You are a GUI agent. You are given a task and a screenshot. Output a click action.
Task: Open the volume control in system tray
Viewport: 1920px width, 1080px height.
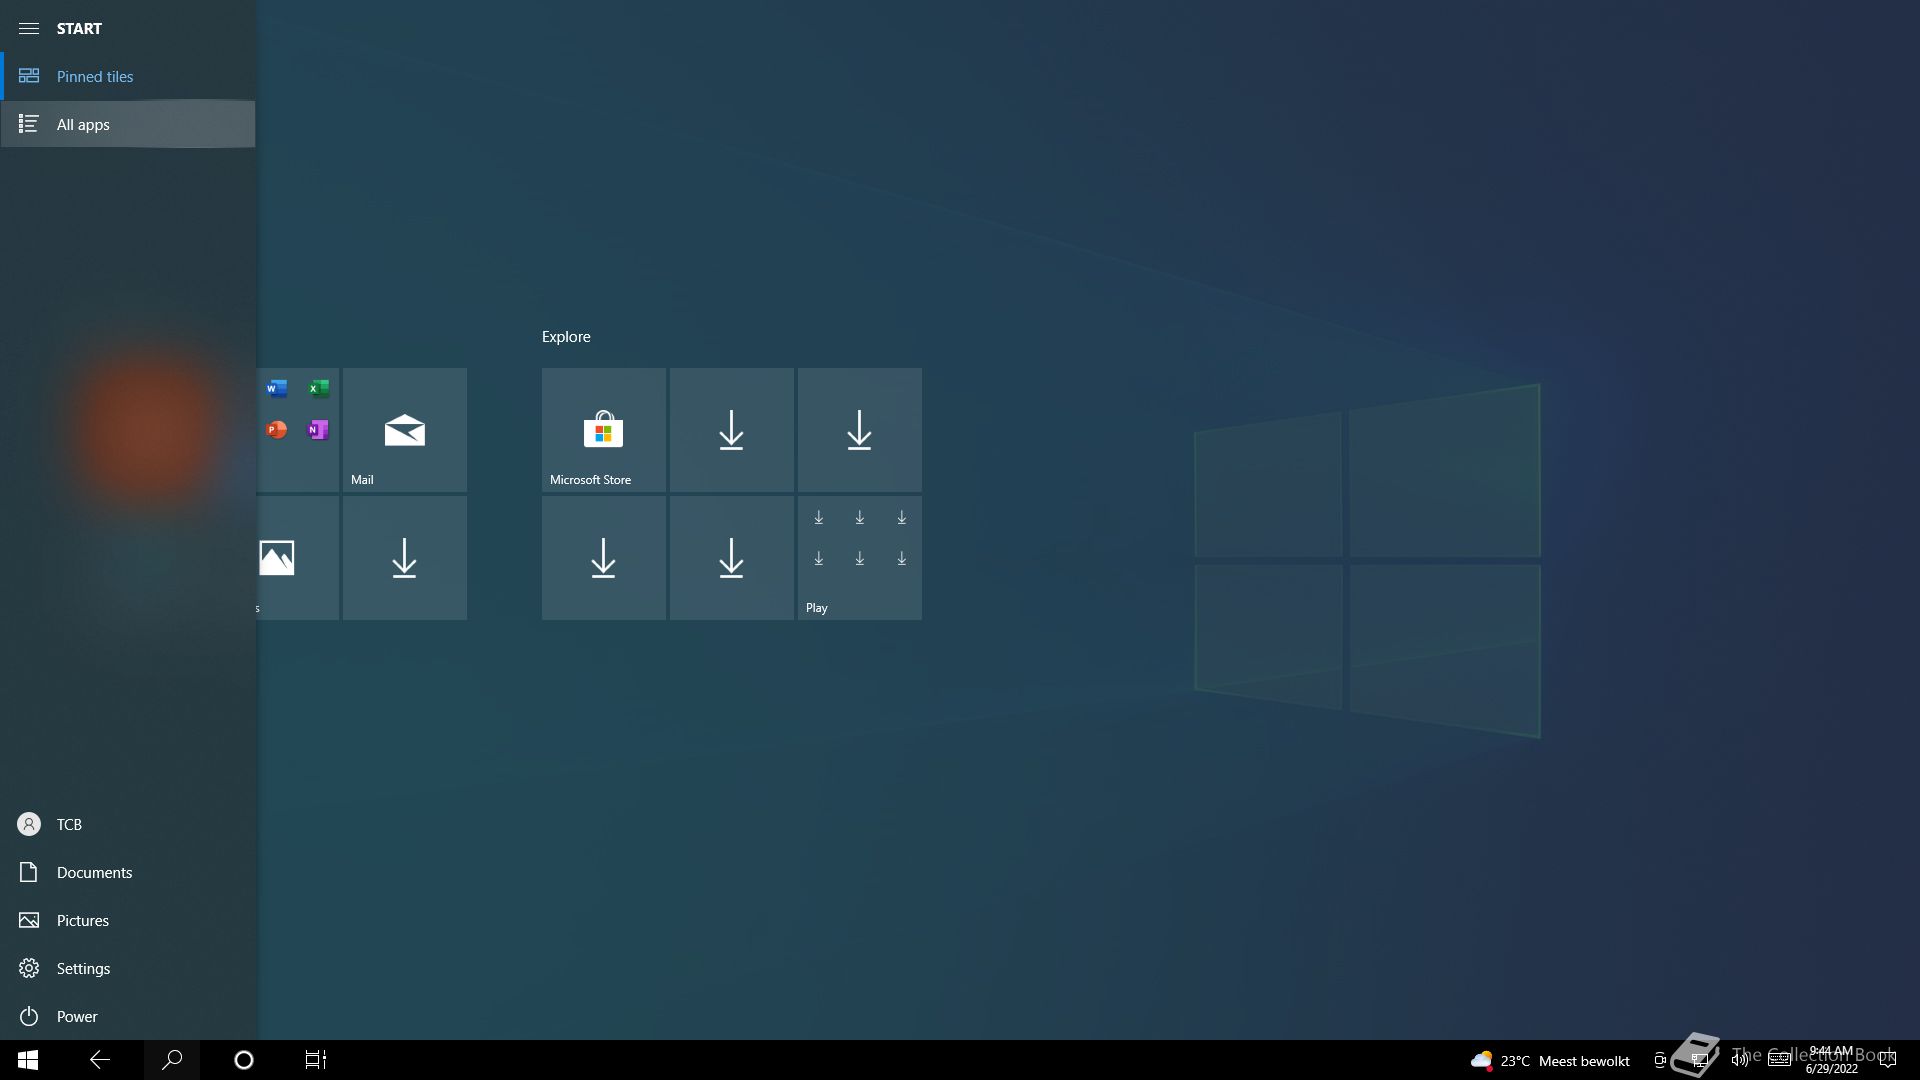coord(1739,1060)
